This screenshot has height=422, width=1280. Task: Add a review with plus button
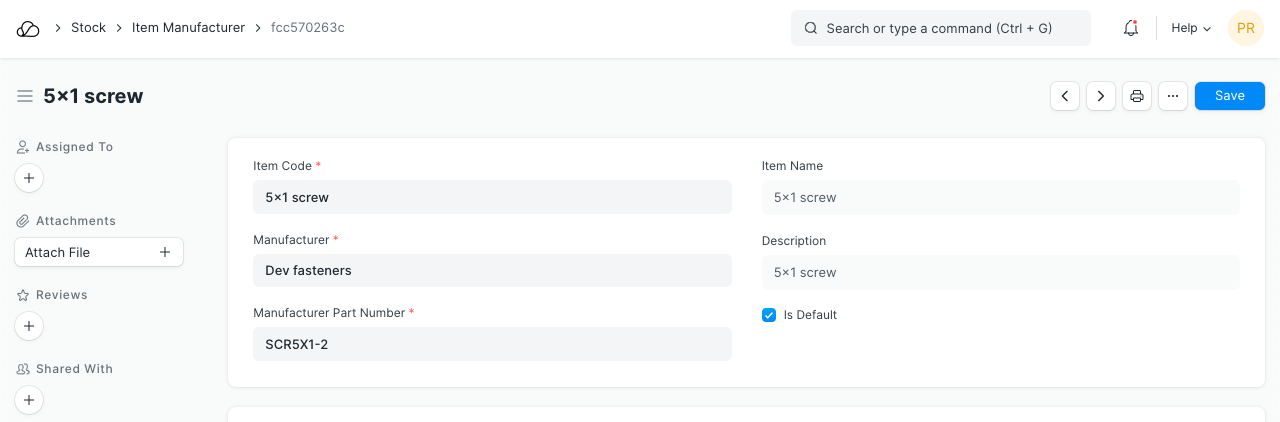[x=29, y=326]
